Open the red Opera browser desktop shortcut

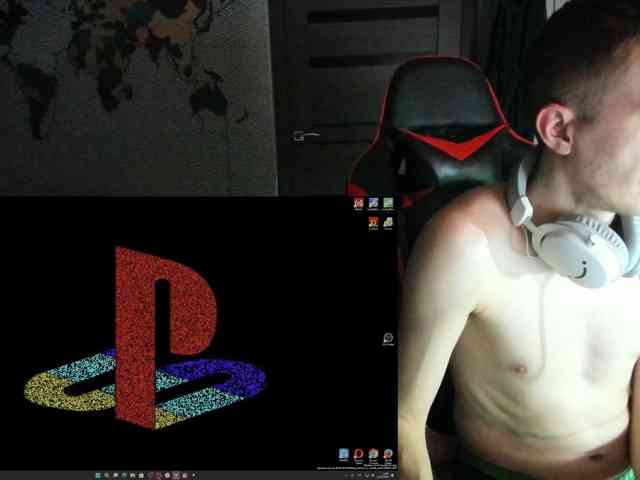point(358,454)
